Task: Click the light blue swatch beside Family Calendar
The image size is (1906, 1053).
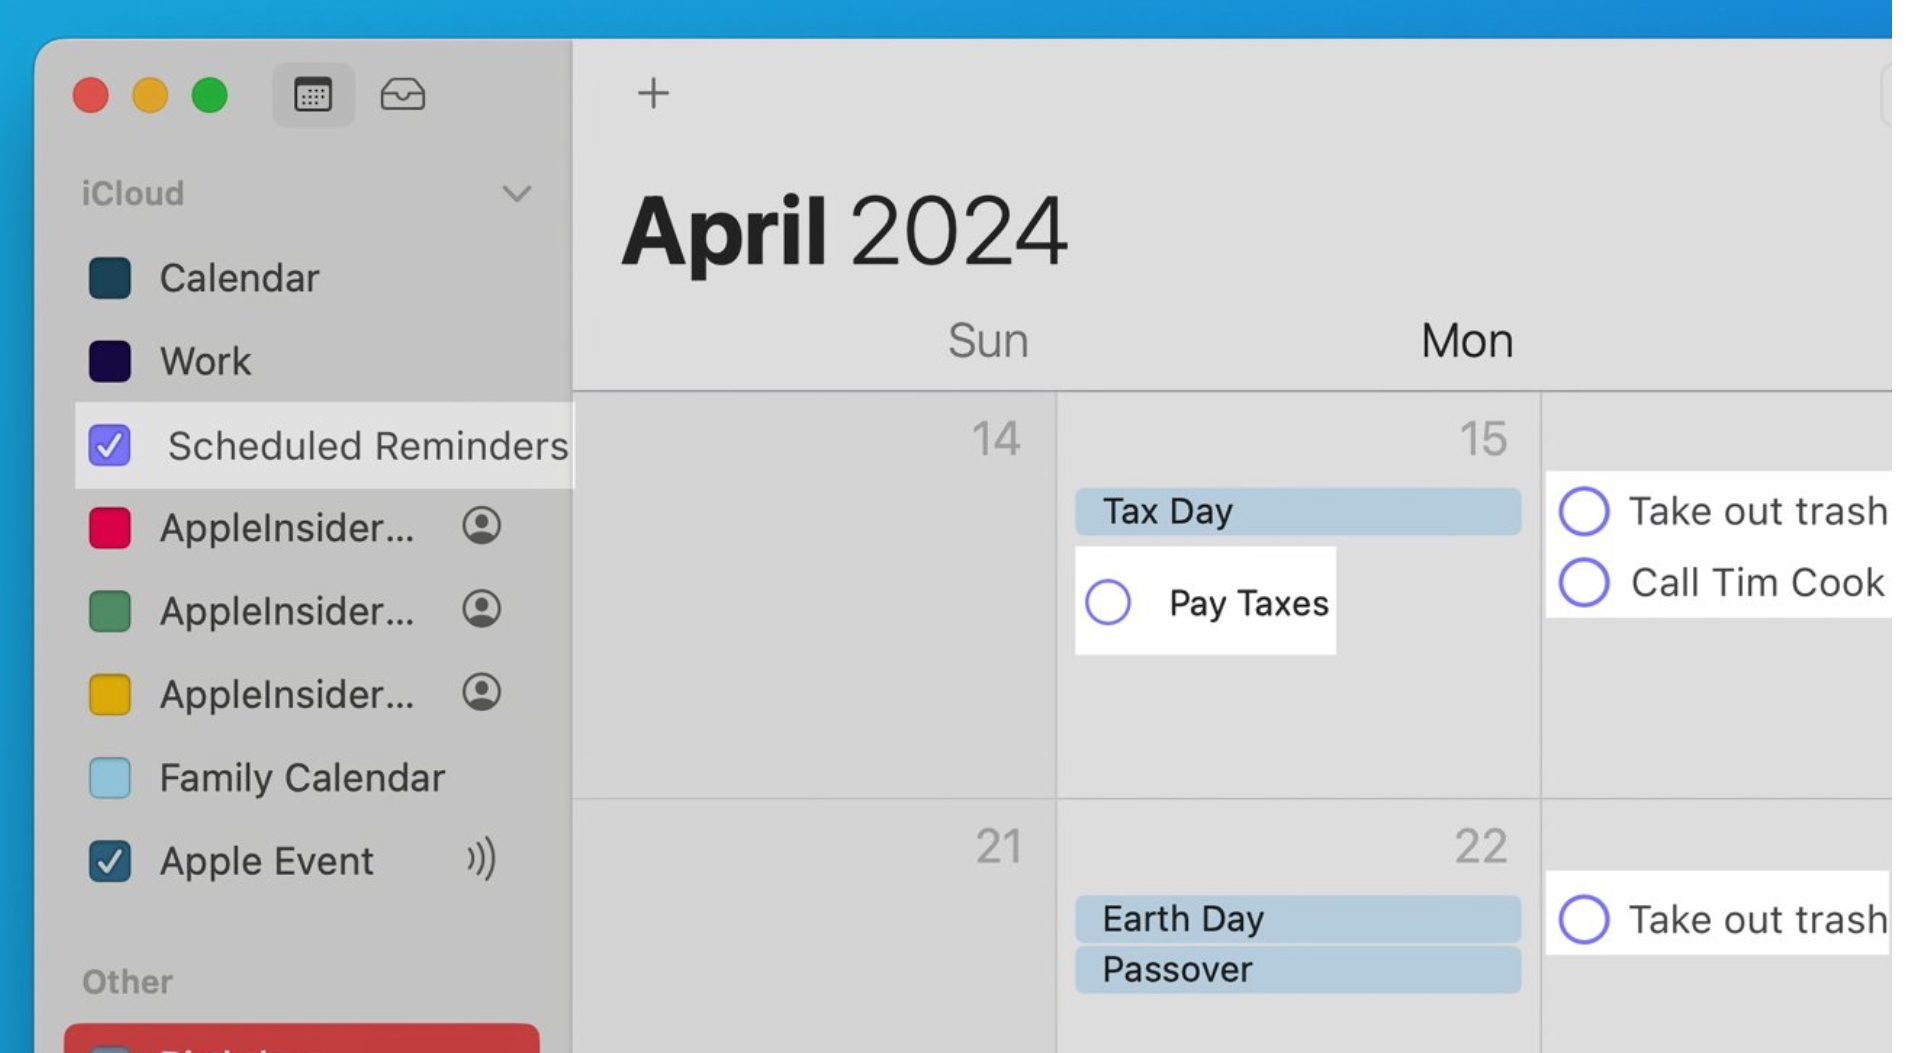Action: (110, 777)
